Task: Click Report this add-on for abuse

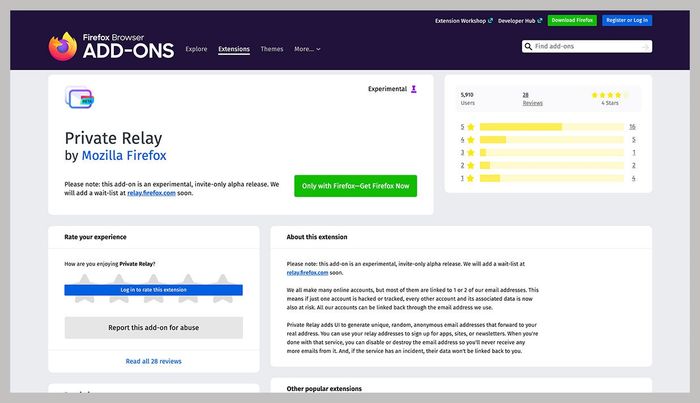Action: [x=154, y=328]
